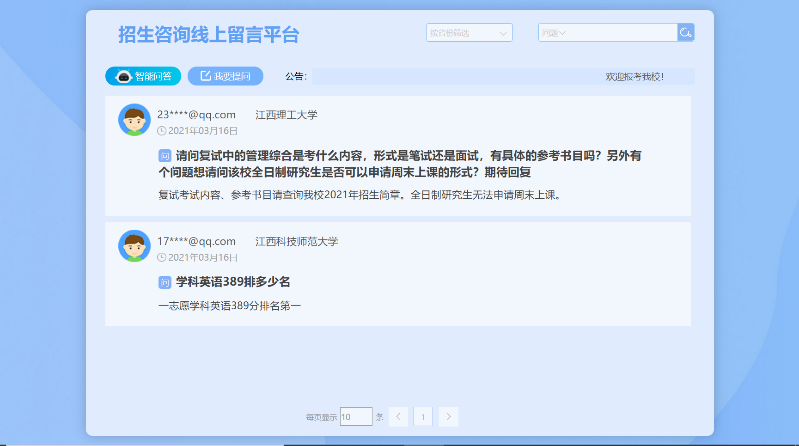Open the province filter dropdown
This screenshot has width=799, height=446.
469,33
